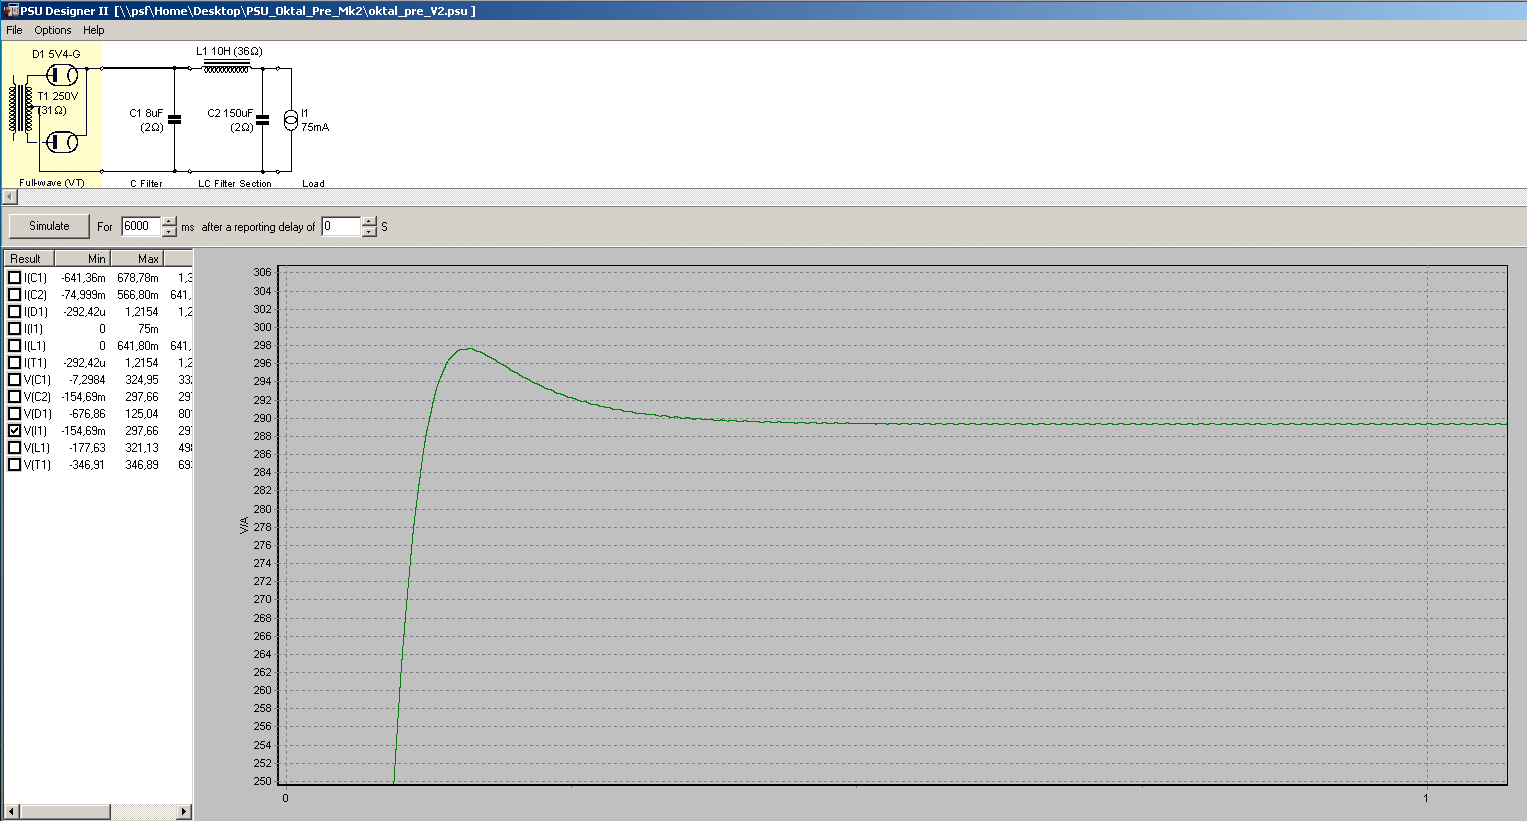Image resolution: width=1527 pixels, height=821 pixels.
Task: Click the C2 150uF capacitor symbol
Action: [x=262, y=119]
